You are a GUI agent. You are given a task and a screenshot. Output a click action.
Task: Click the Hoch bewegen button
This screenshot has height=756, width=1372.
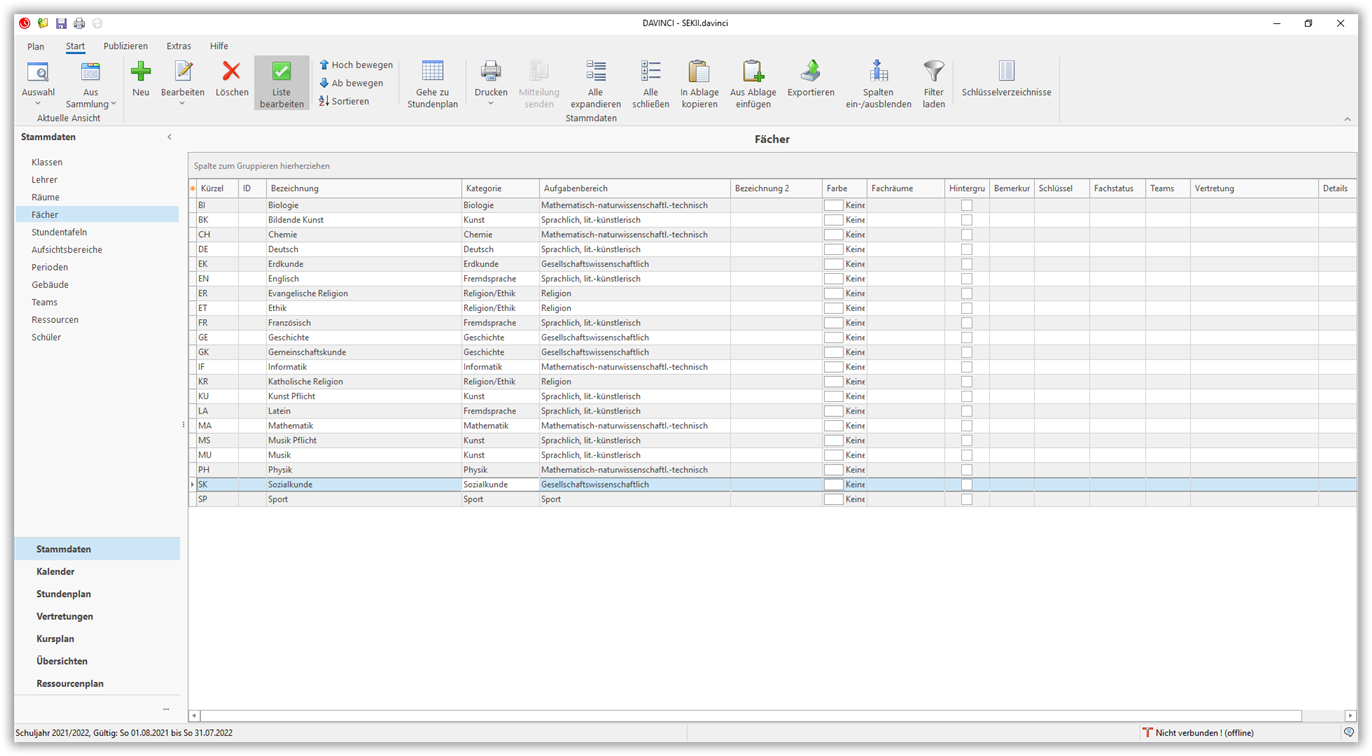coord(355,65)
